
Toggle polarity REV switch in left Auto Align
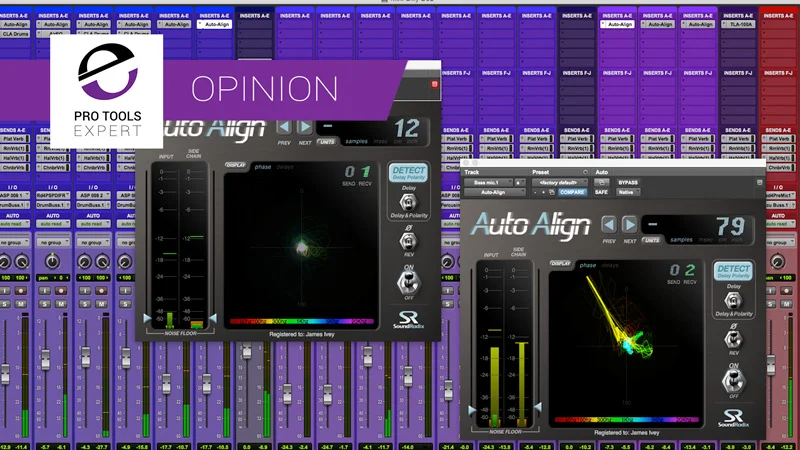click(408, 240)
